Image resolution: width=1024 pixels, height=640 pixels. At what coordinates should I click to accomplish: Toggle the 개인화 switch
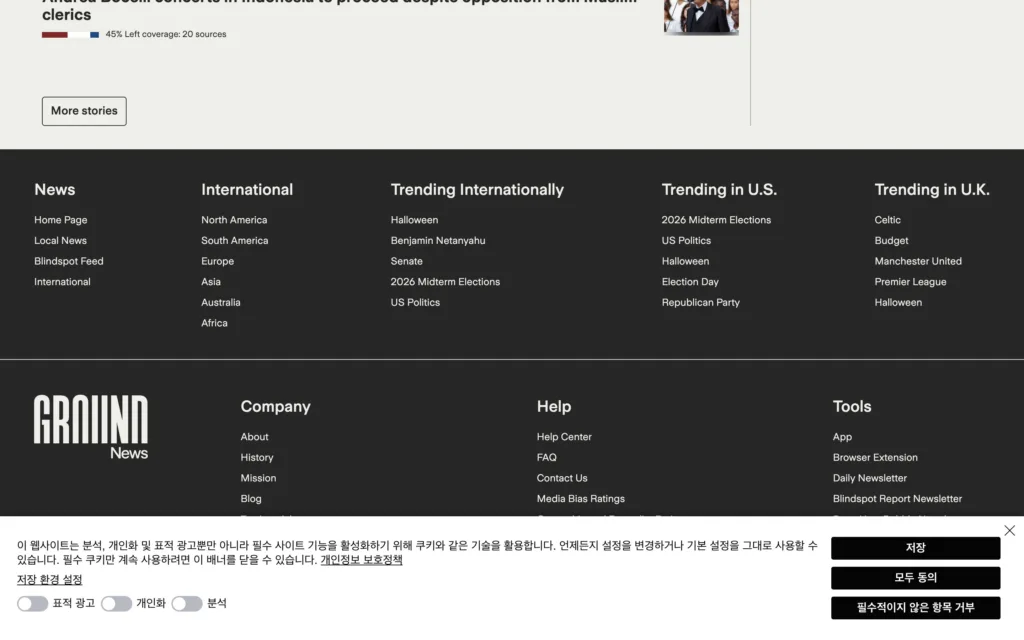(x=116, y=603)
